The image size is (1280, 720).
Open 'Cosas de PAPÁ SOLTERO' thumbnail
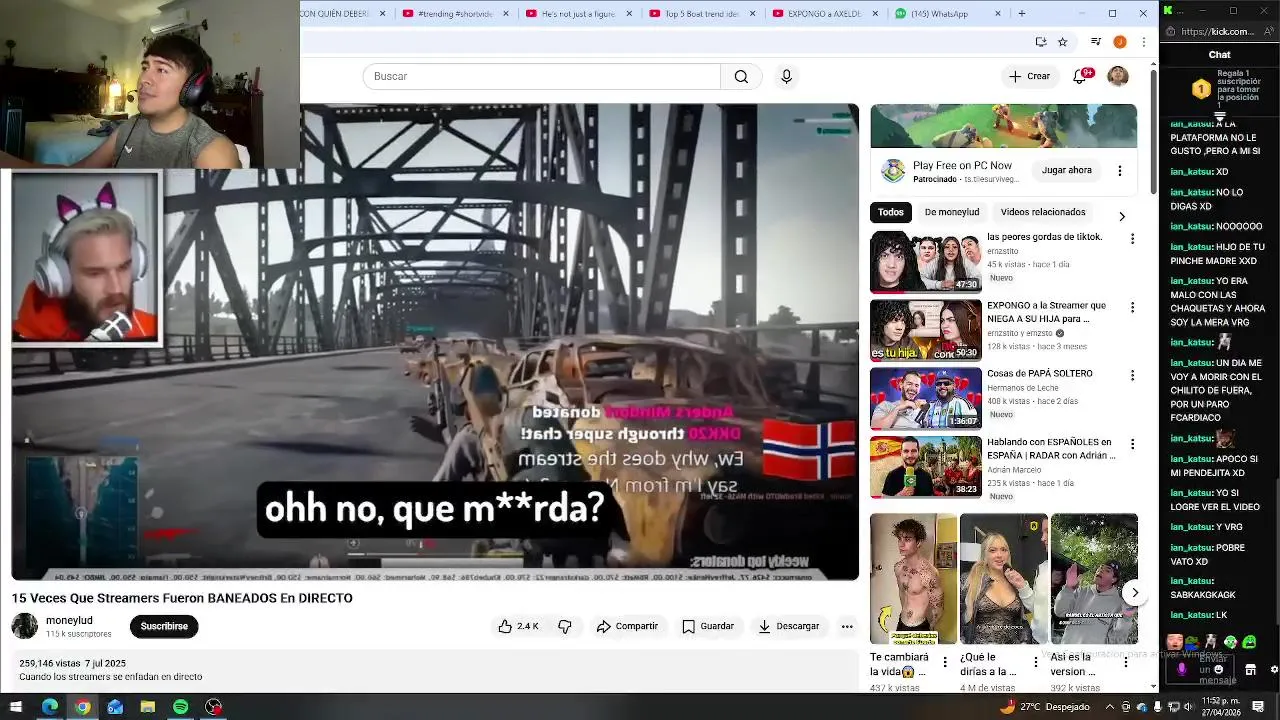(x=926, y=398)
